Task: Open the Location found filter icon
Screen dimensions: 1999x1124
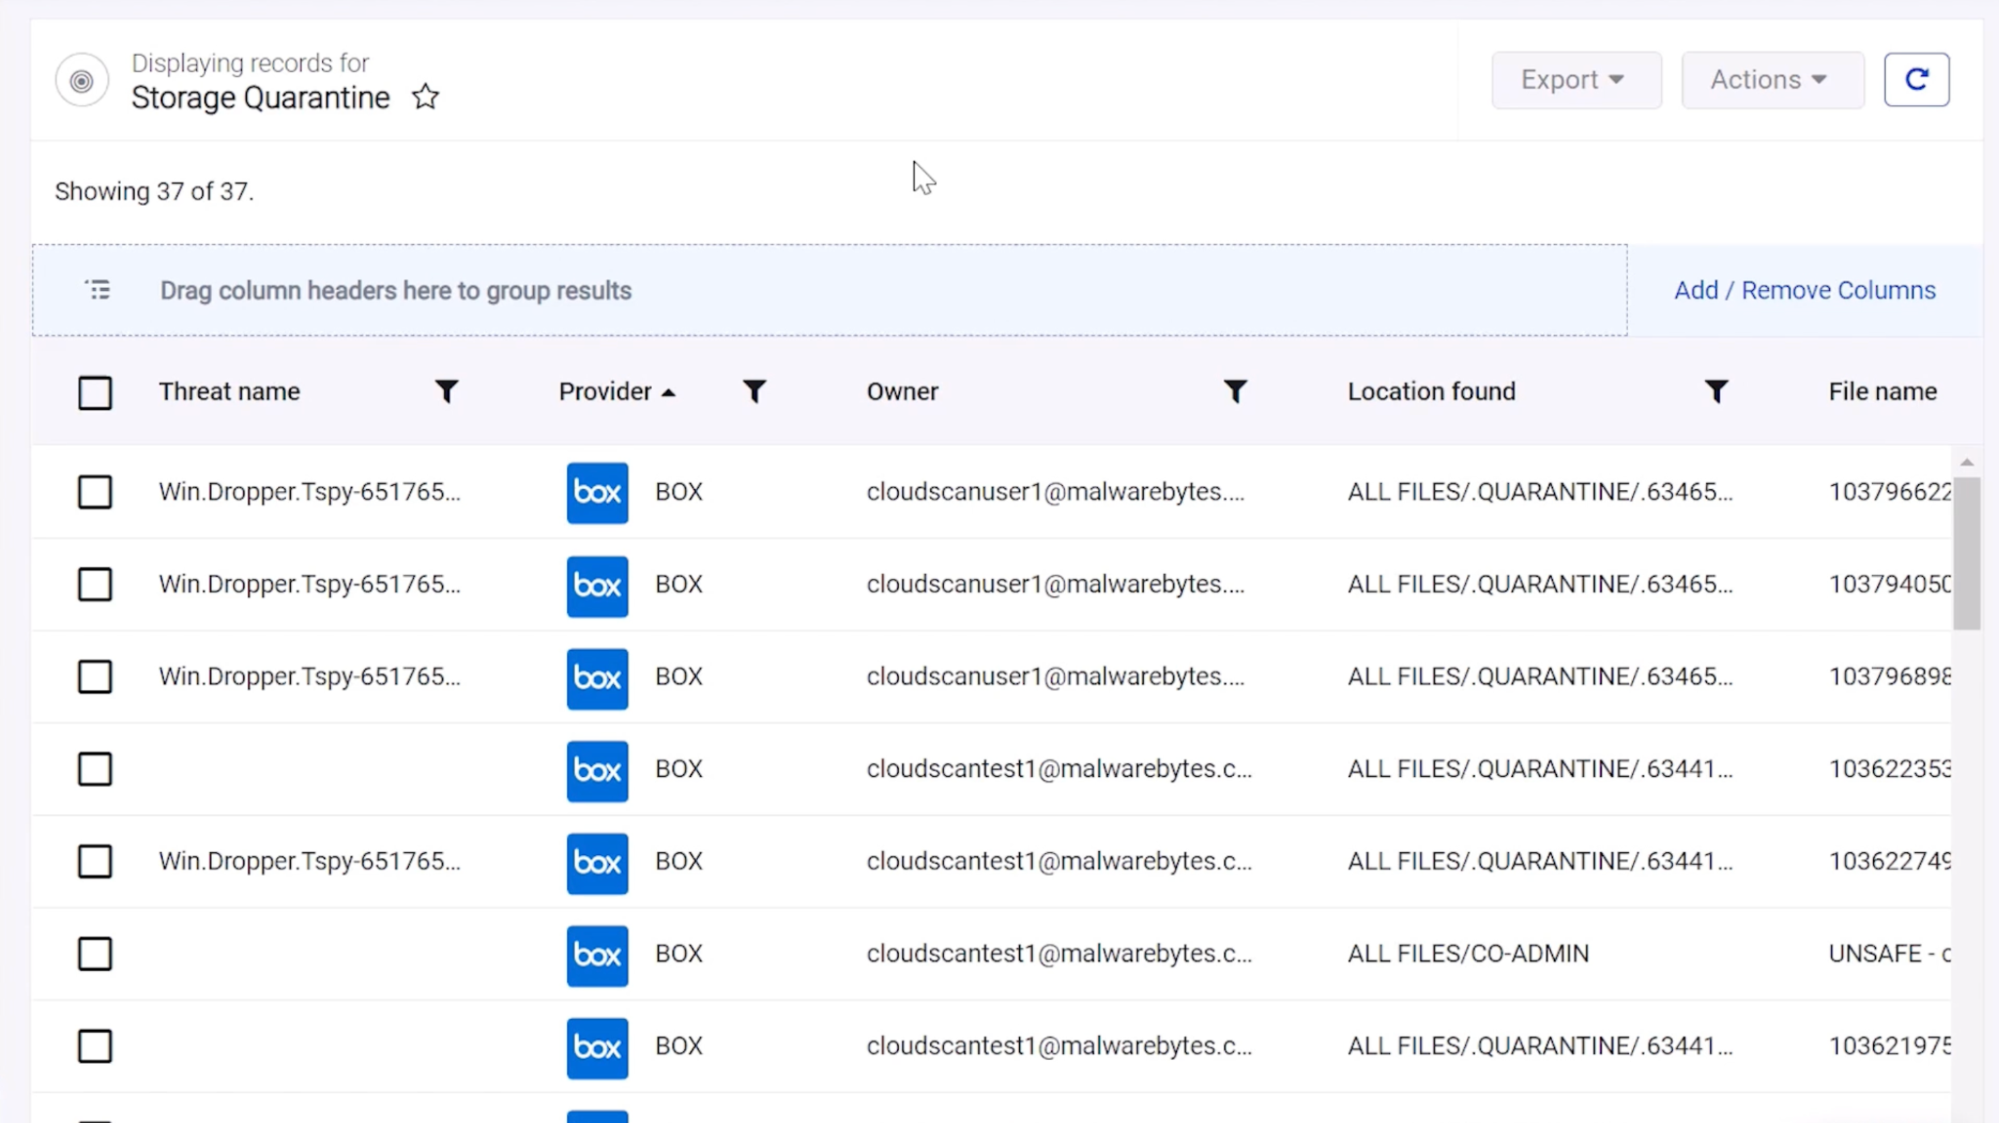Action: pyautogui.click(x=1716, y=392)
